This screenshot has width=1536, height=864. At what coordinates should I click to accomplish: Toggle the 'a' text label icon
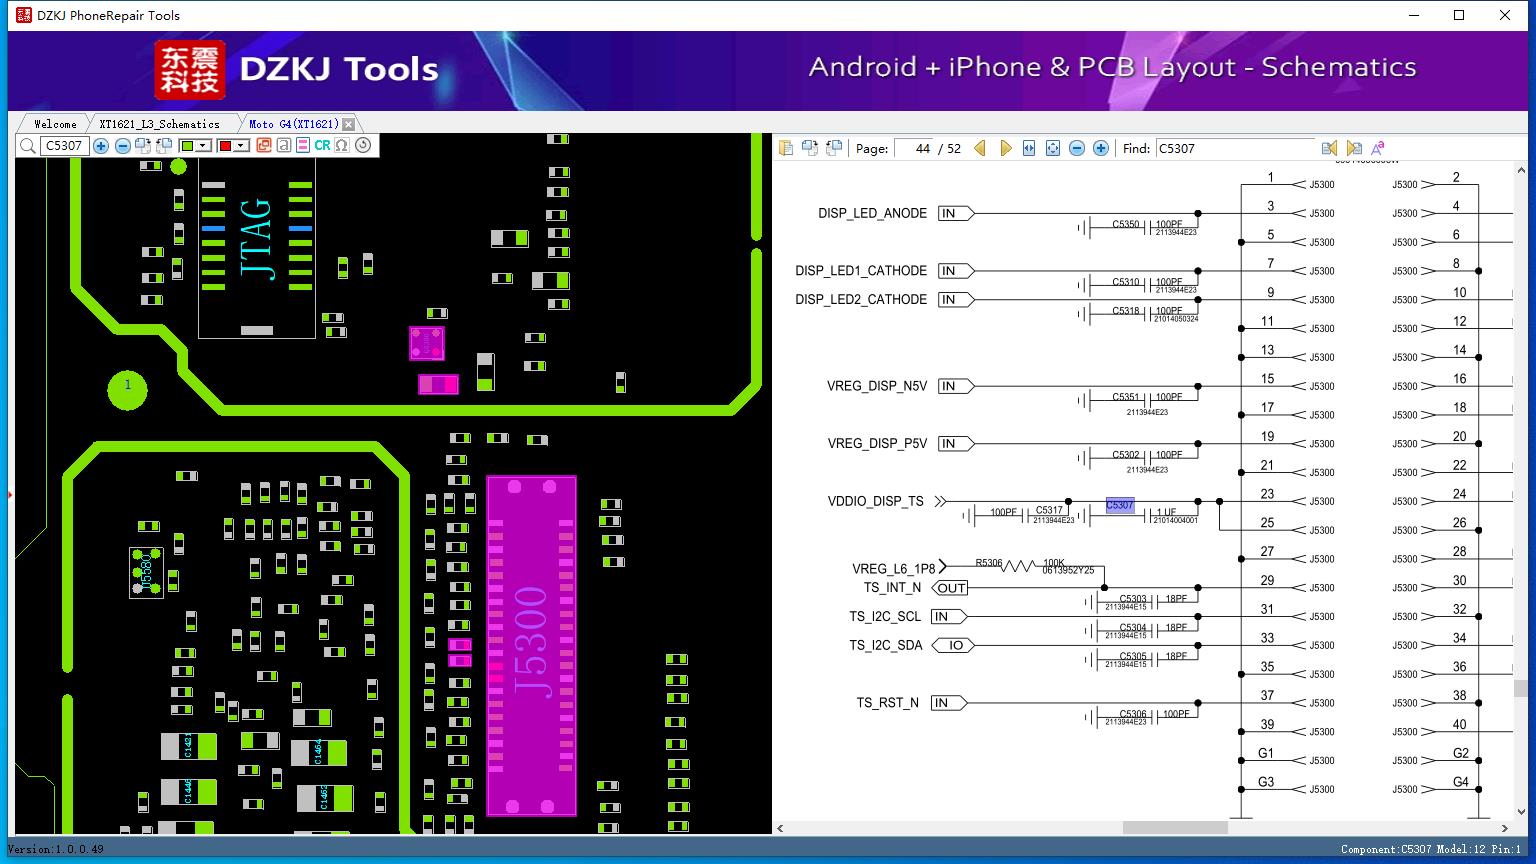pyautogui.click(x=284, y=146)
